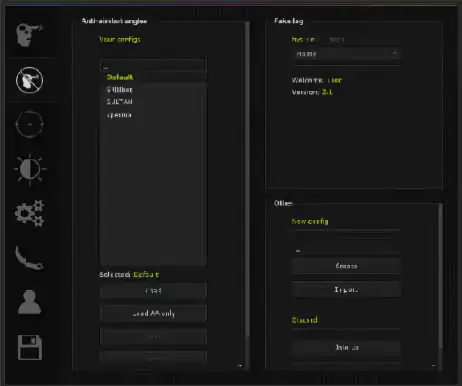The height and width of the screenshot is (386, 462).
Task: Select the Anti-aim crossed-out head icon
Action: tap(29, 80)
